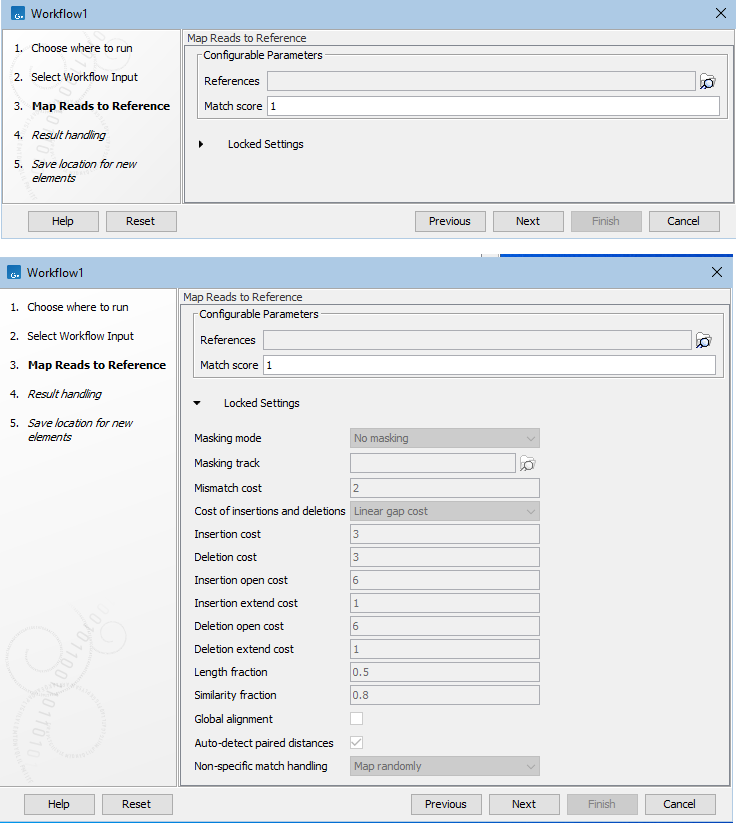
Task: Open the Non-specific match handling dropdown
Action: coord(445,767)
